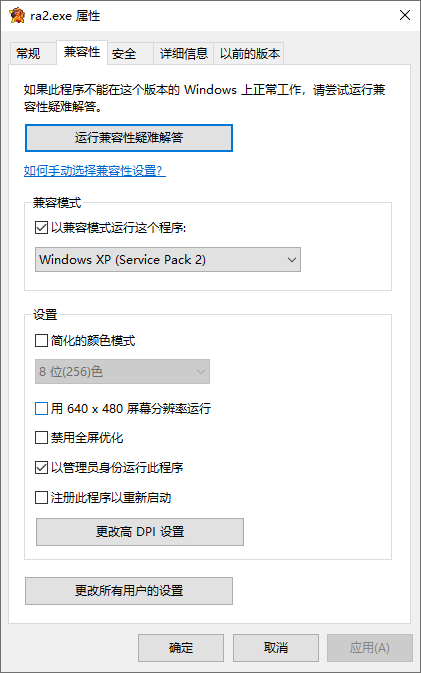Click 运行兼容性疑难解答 button
The height and width of the screenshot is (673, 421).
point(129,138)
